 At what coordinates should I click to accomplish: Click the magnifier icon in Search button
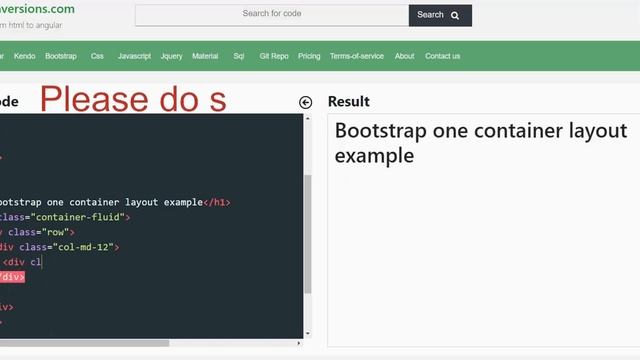pyautogui.click(x=455, y=16)
